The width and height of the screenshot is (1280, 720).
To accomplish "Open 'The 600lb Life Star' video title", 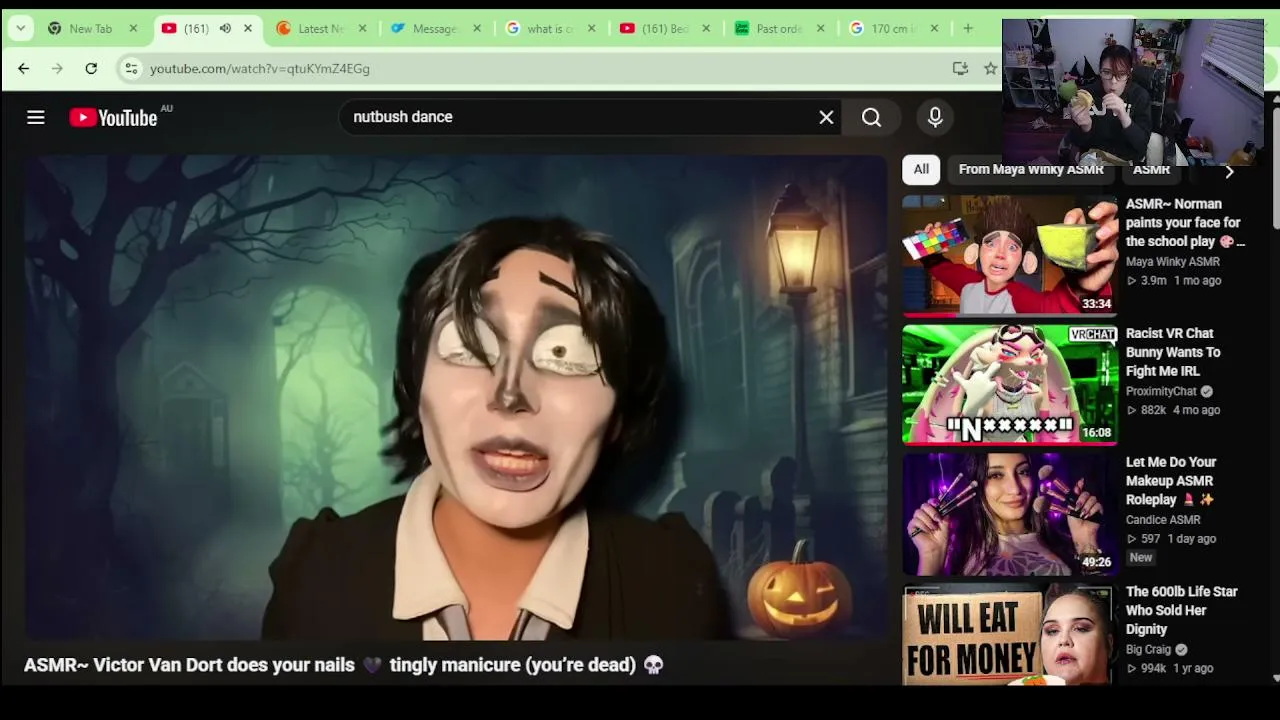I will tap(1182, 610).
